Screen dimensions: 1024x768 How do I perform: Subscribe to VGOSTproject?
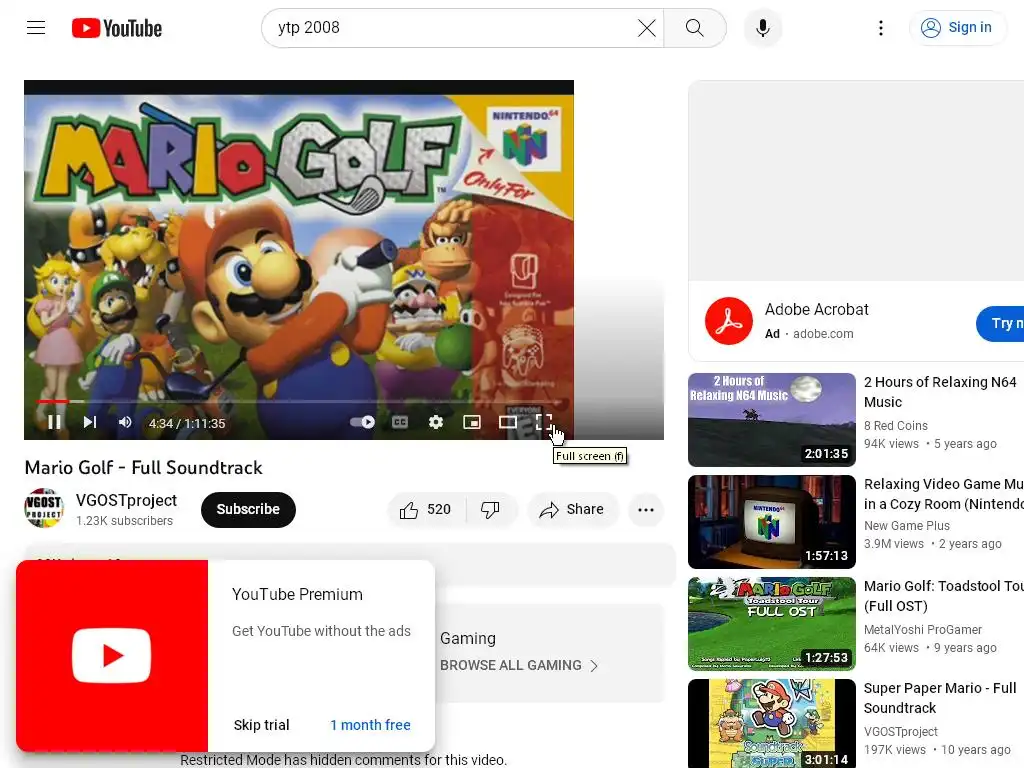tap(248, 509)
